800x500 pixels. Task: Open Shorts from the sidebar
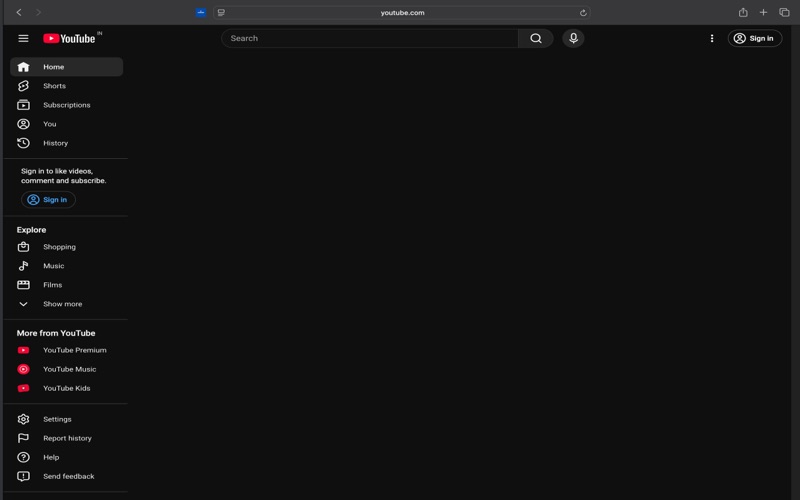66,86
